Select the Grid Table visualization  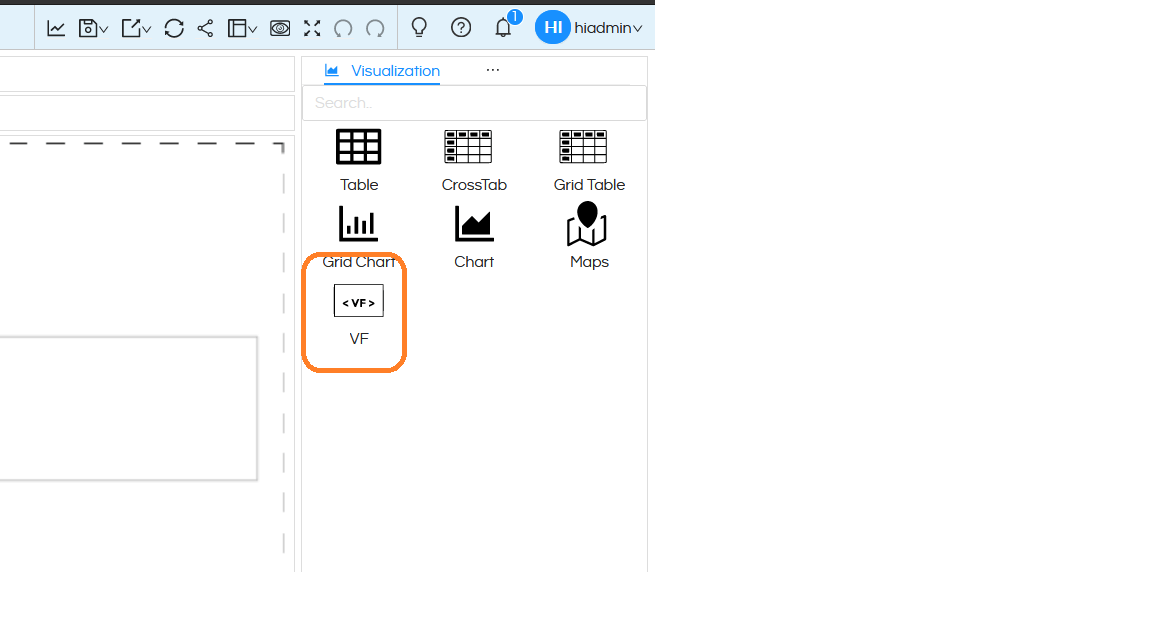pyautogui.click(x=589, y=161)
